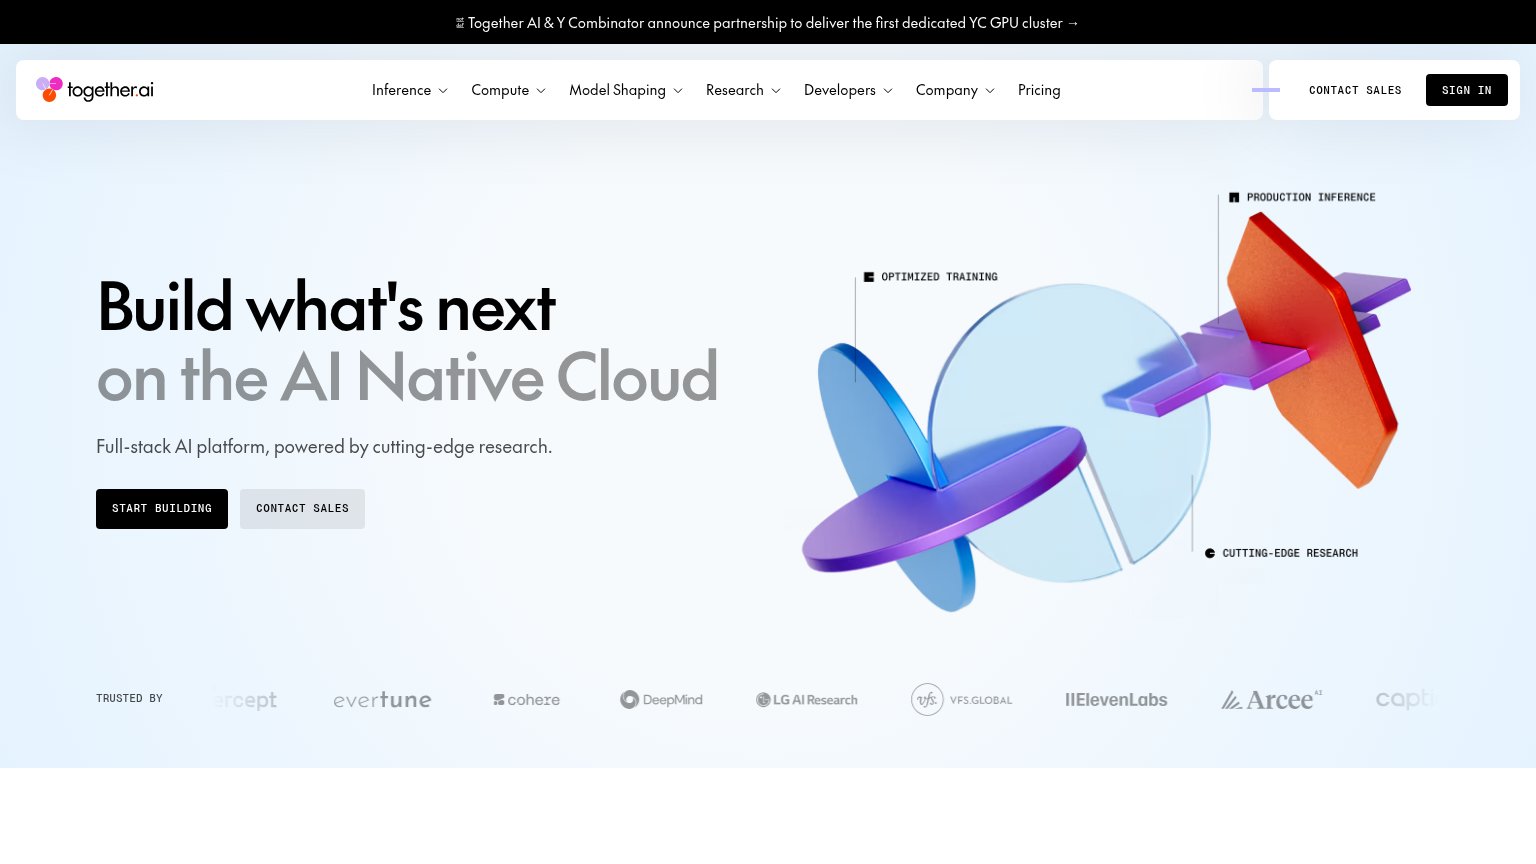Click the Sign In button
1536x864 pixels.
pyautogui.click(x=1467, y=90)
